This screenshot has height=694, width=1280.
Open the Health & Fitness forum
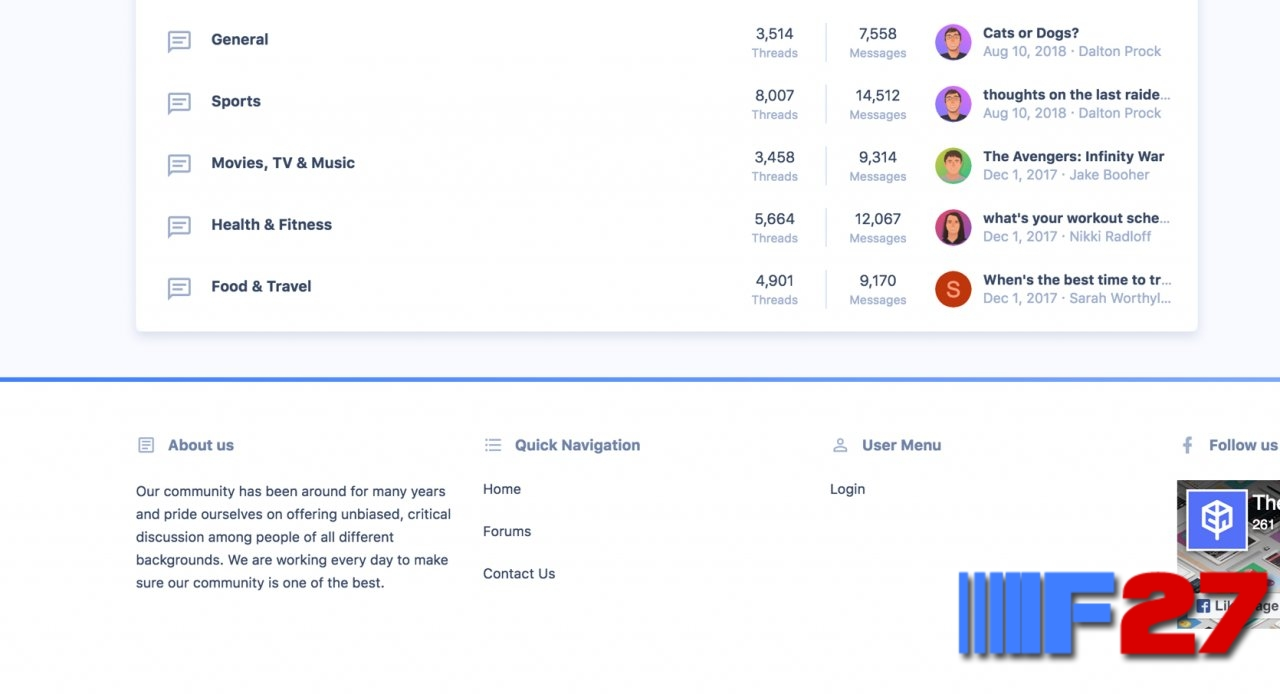(x=271, y=225)
